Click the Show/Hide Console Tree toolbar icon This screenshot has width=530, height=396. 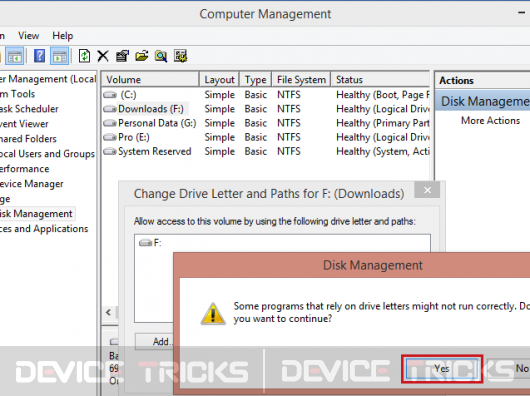[15, 56]
